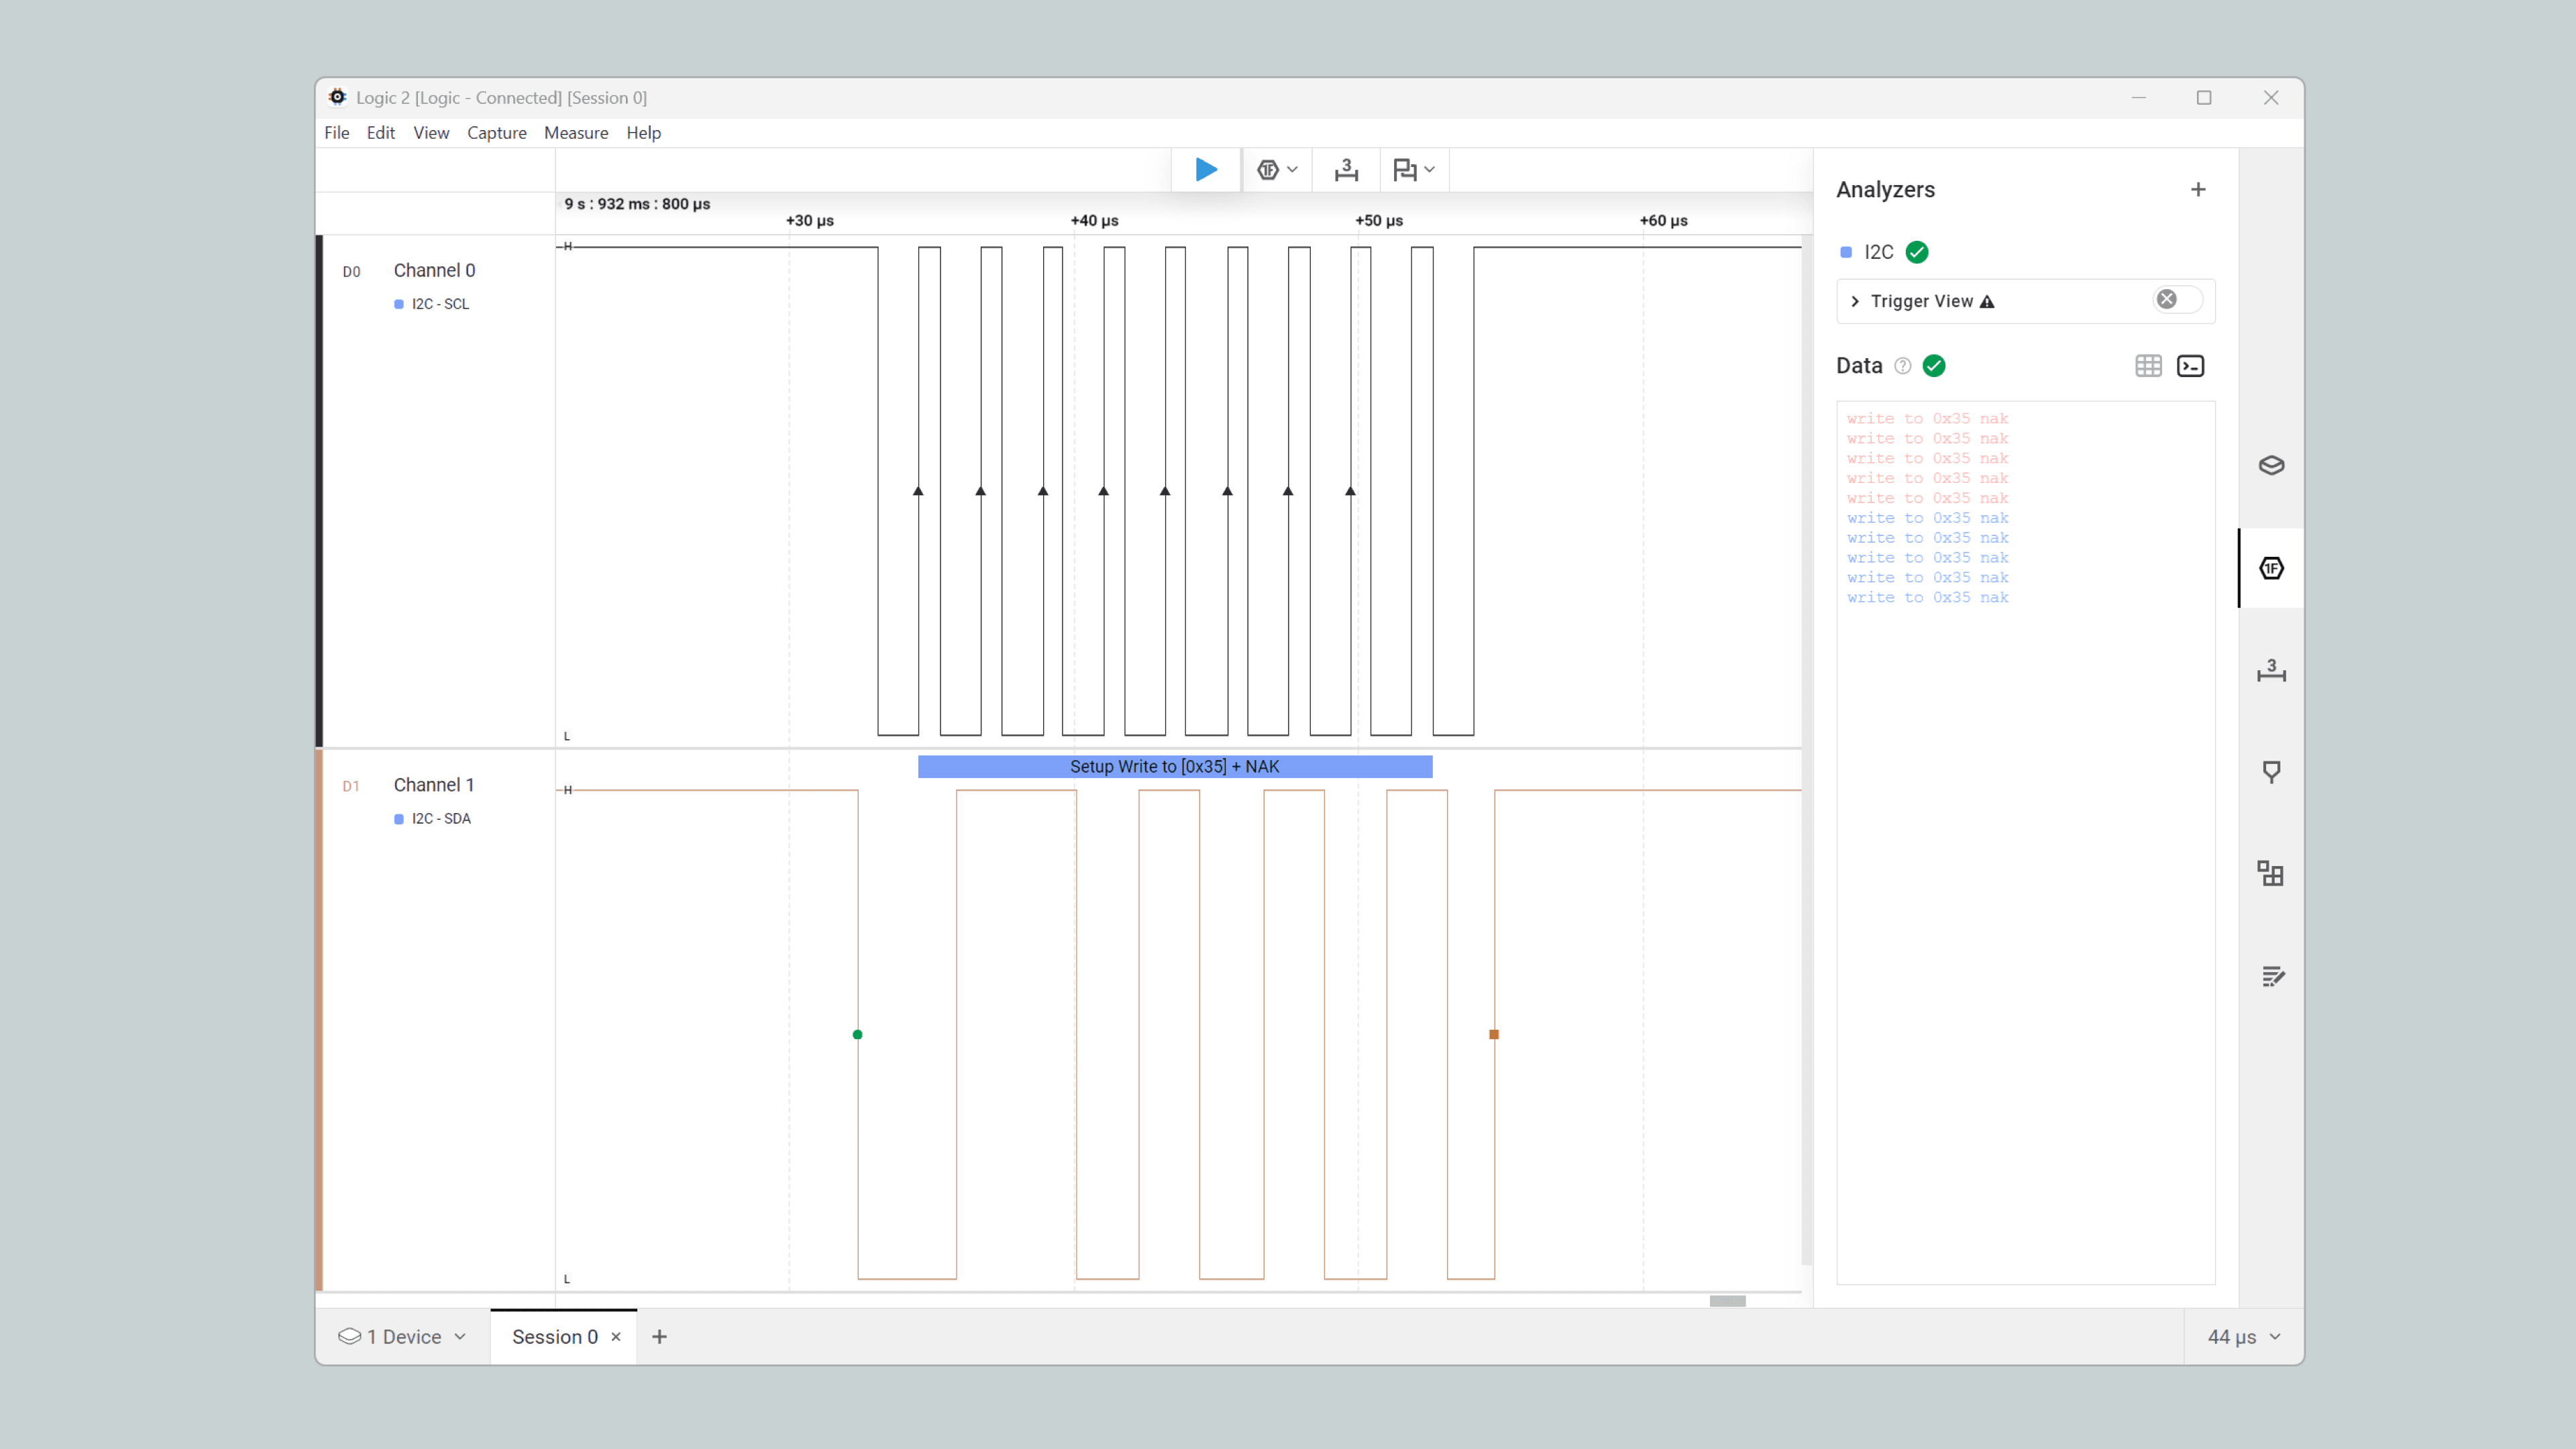2576x1449 pixels.
Task: Open the analyzer toolbar dropdown icon
Action: 1277,170
